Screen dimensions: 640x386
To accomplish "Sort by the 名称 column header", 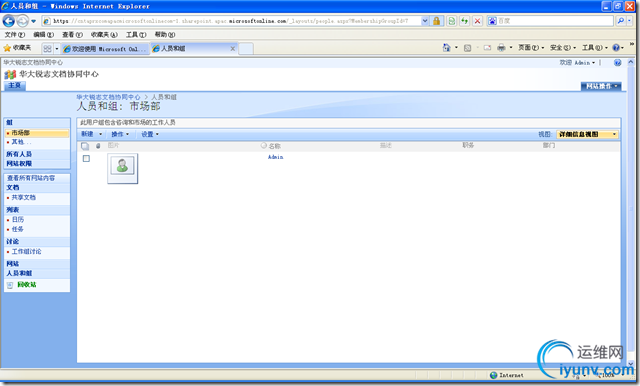I will (x=274, y=146).
